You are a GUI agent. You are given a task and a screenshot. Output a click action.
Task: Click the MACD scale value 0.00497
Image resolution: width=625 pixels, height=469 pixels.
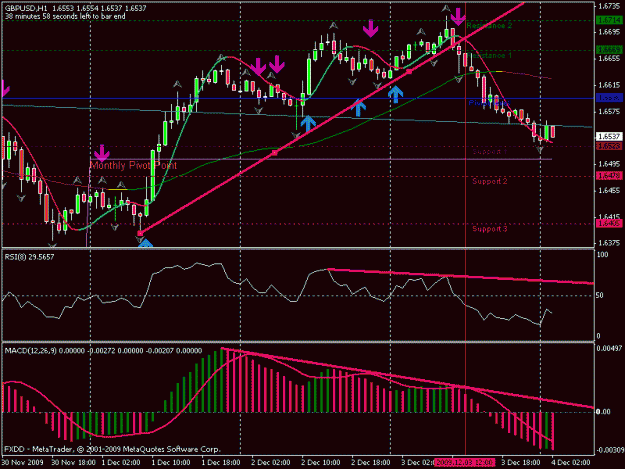point(609,348)
